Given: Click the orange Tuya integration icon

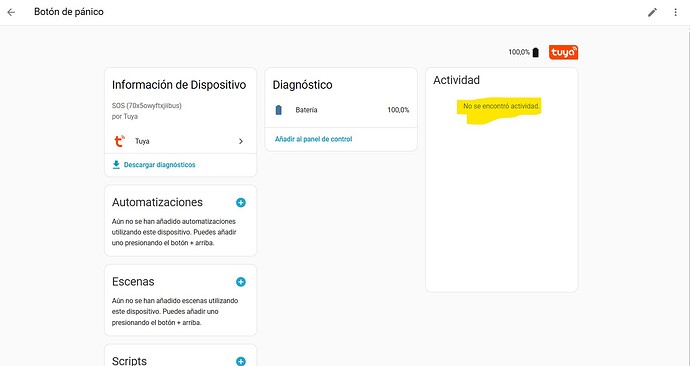Looking at the screenshot, I should click(119, 141).
